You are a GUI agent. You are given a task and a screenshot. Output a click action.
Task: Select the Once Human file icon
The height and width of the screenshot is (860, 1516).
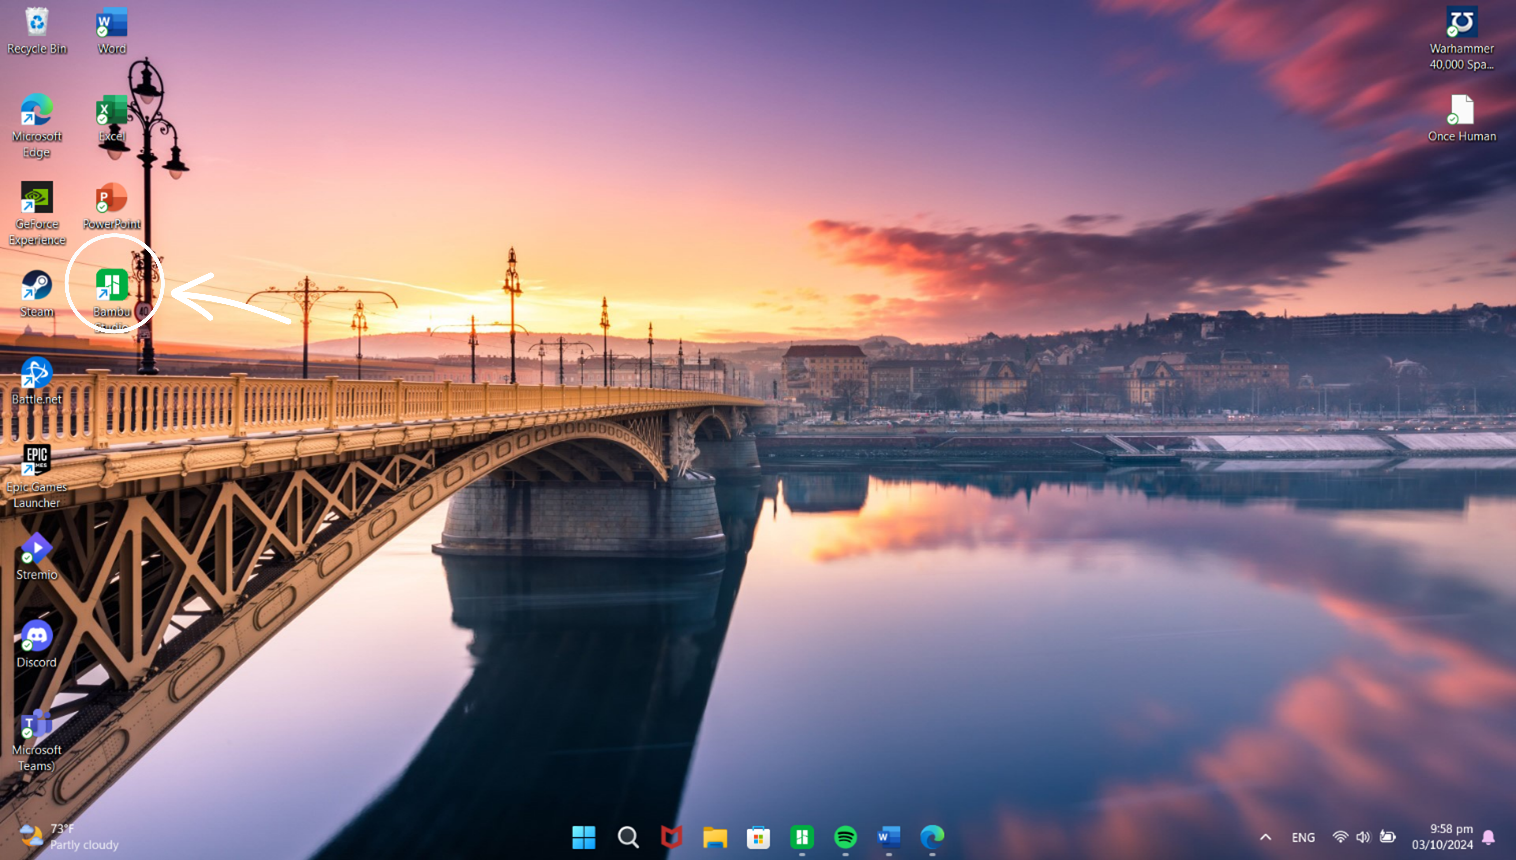(x=1461, y=112)
